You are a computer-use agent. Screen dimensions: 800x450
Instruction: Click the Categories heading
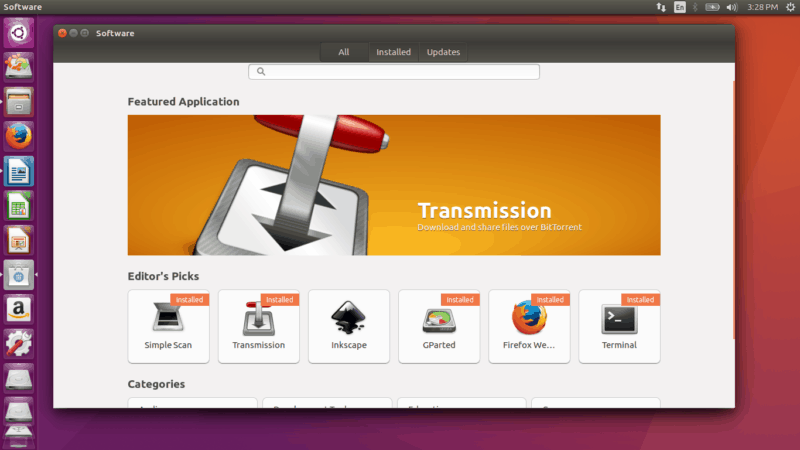156,384
